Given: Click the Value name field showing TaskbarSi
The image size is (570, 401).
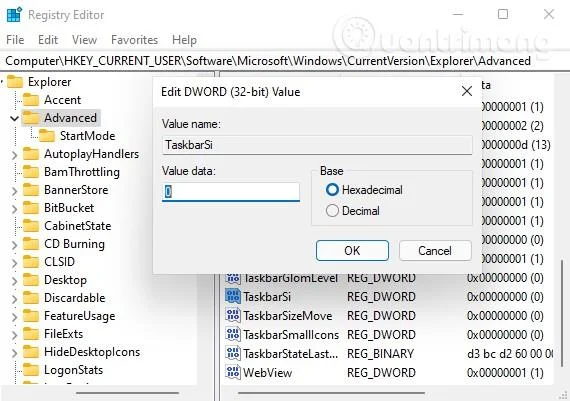Looking at the screenshot, I should 317,145.
